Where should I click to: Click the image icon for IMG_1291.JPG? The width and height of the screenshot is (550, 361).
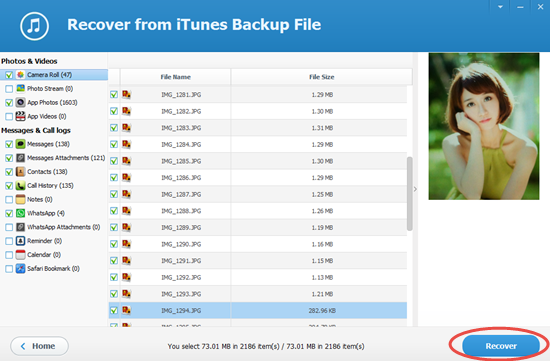tap(126, 260)
